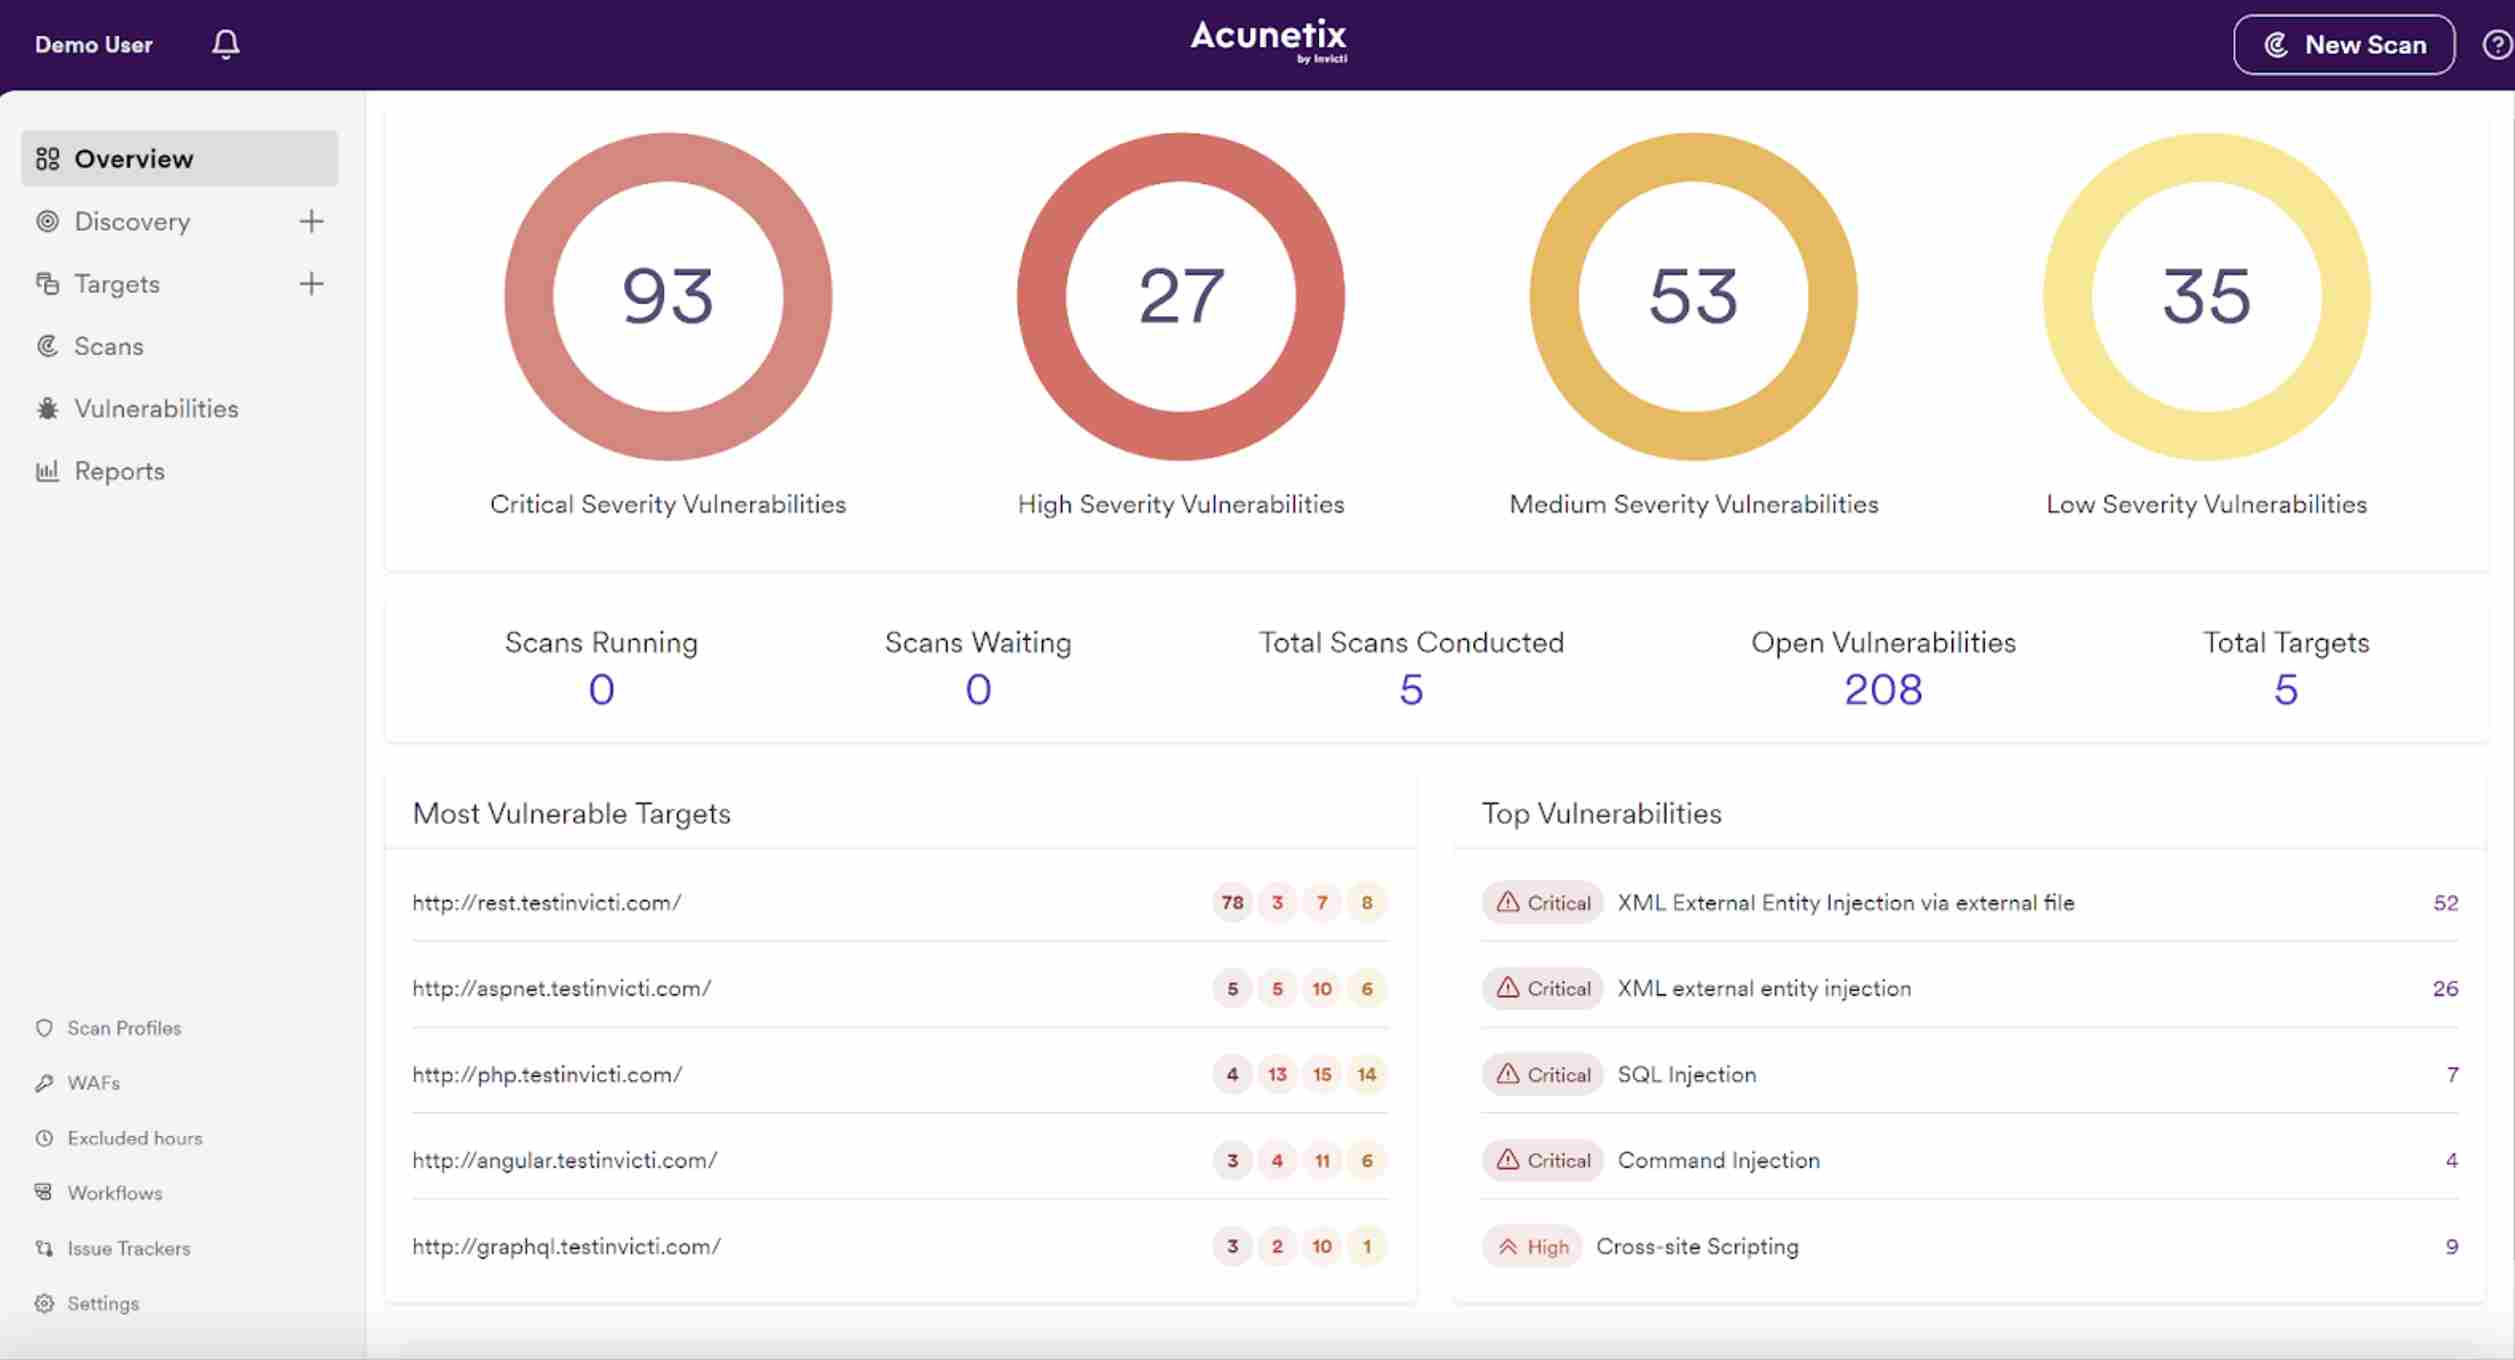Click the WAFs sidebar item

[92, 1080]
